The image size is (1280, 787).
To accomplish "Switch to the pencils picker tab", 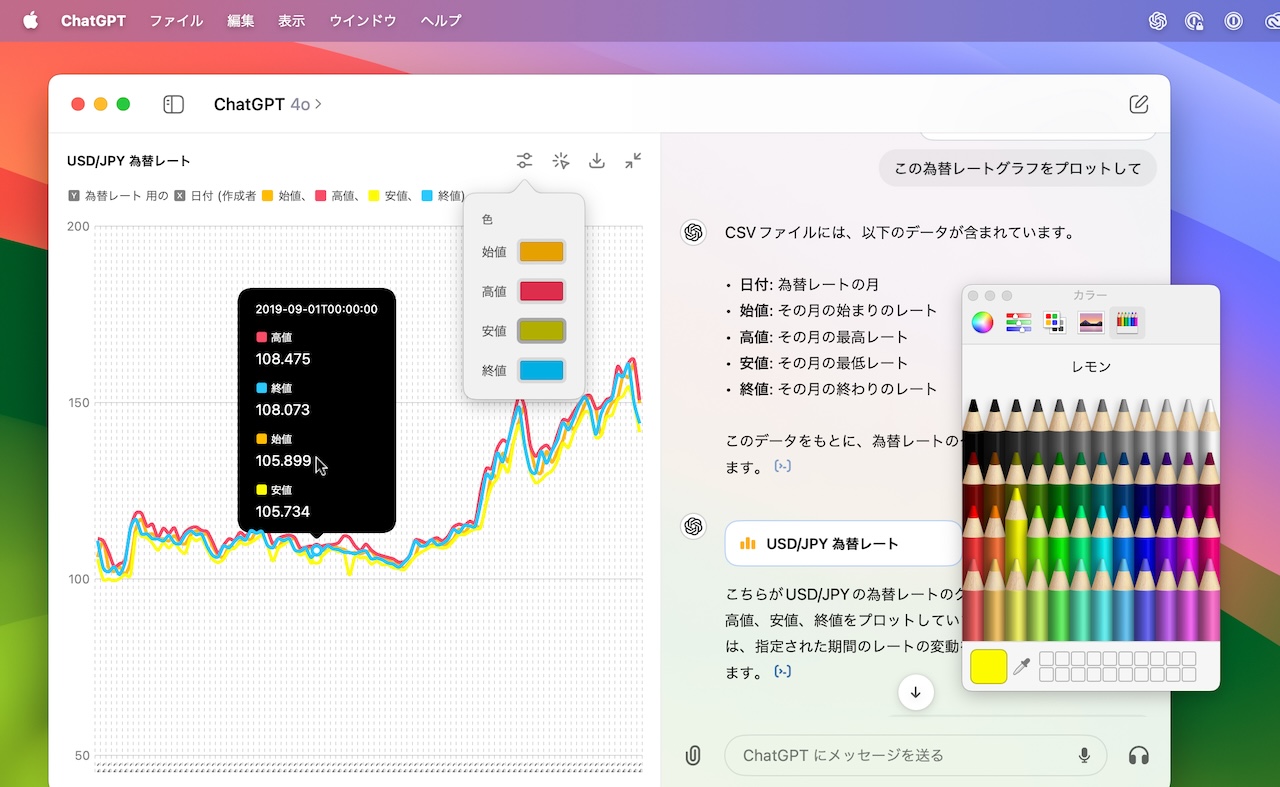I will point(1127,322).
